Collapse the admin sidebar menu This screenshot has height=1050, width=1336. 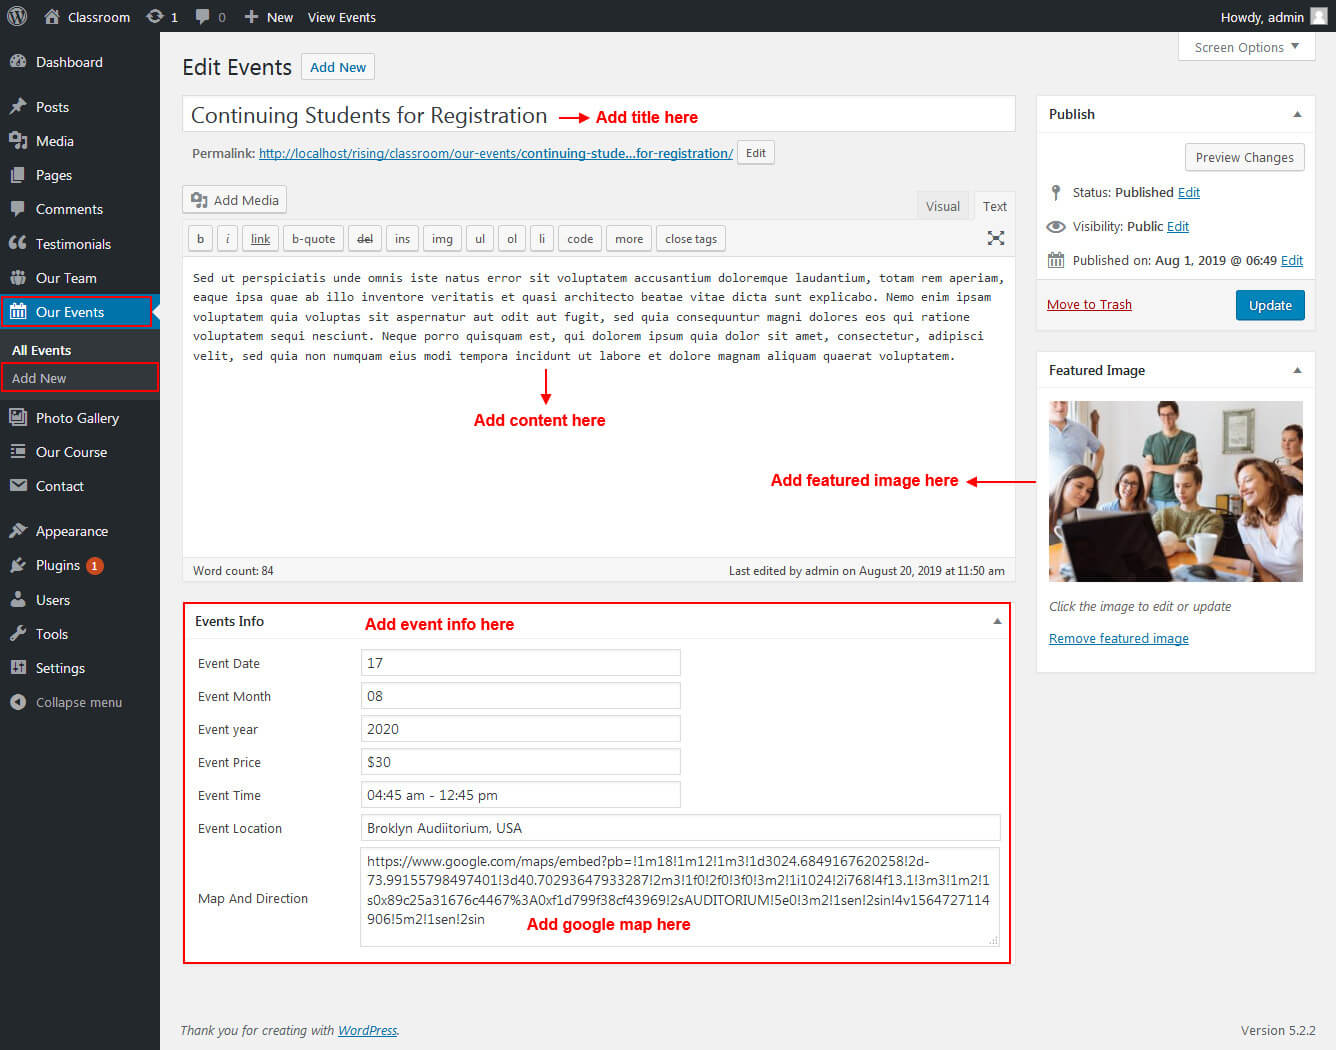click(x=78, y=702)
